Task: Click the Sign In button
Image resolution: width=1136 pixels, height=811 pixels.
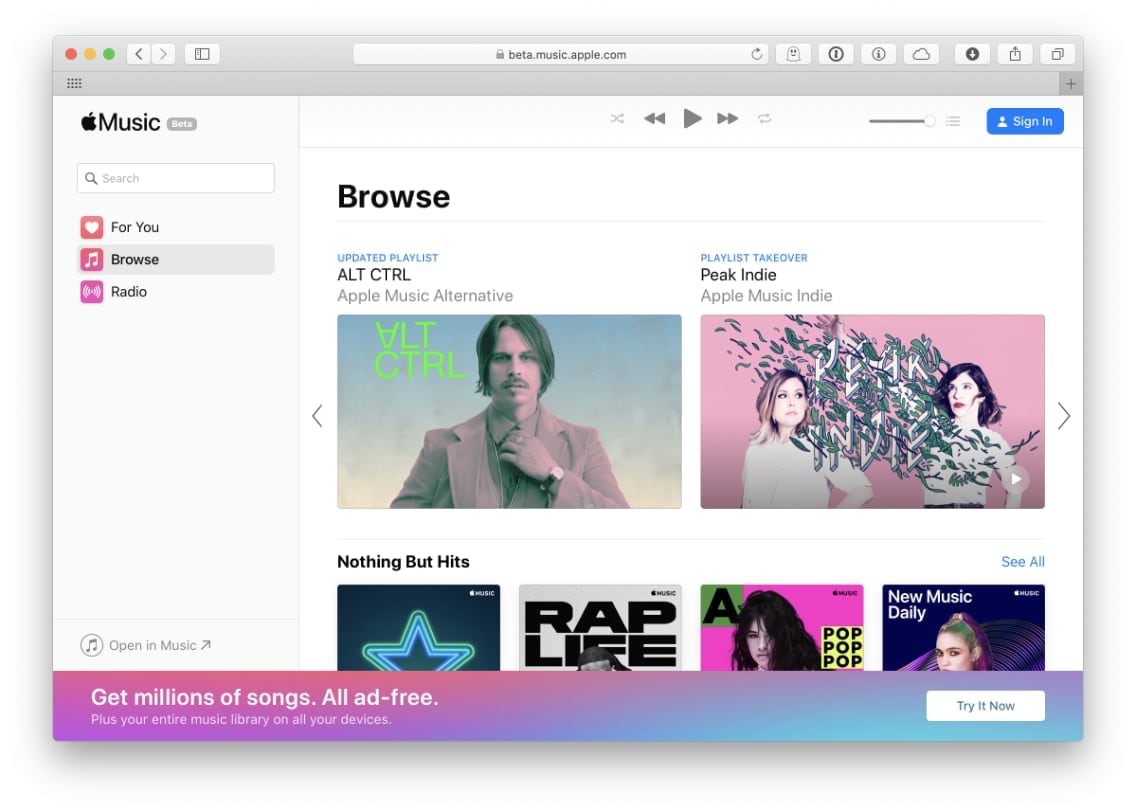Action: [x=1024, y=121]
